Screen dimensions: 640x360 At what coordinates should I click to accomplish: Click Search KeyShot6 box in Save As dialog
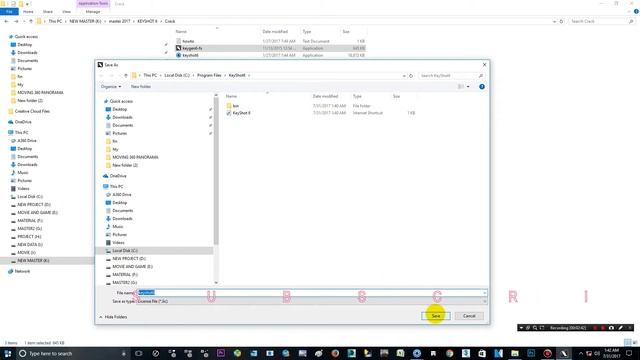(451, 76)
